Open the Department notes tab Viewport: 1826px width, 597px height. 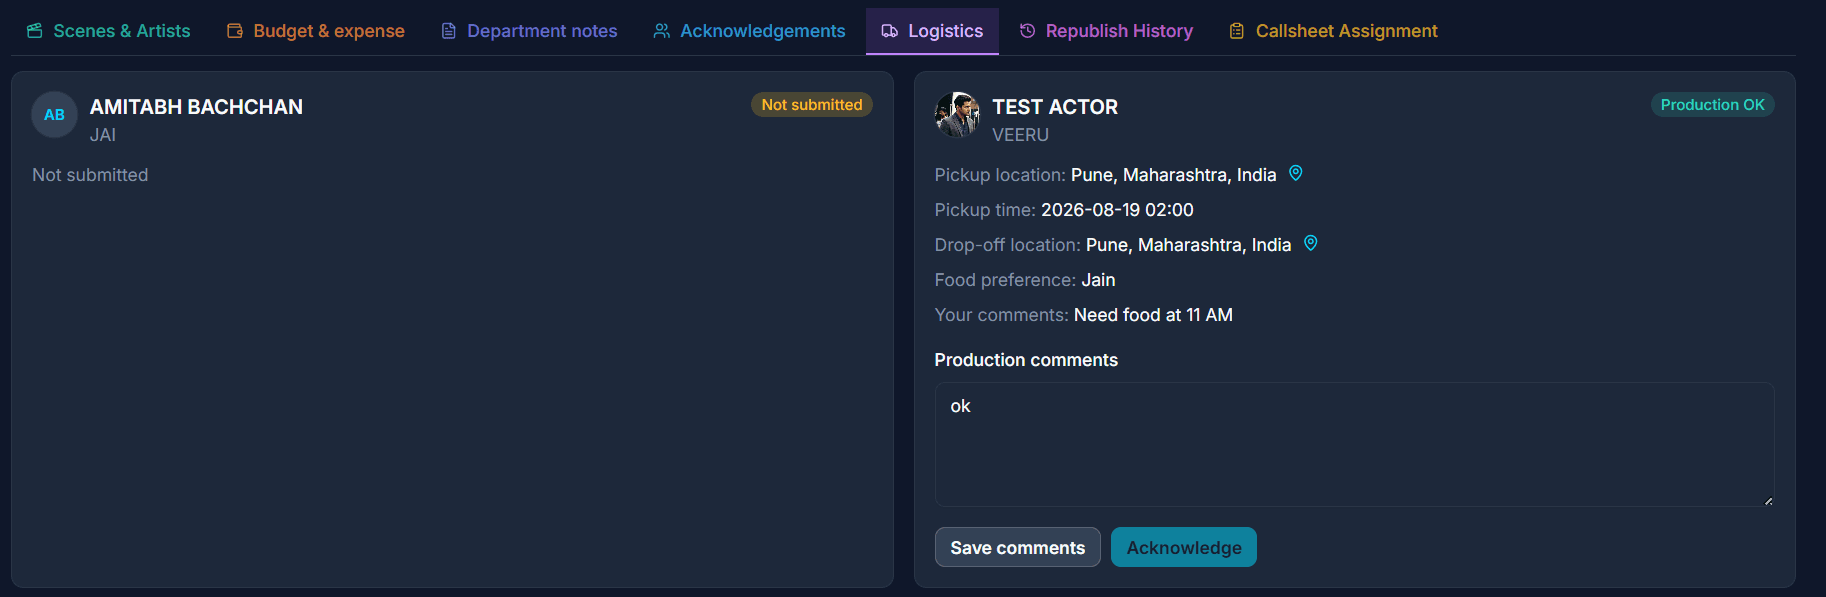pyautogui.click(x=529, y=31)
